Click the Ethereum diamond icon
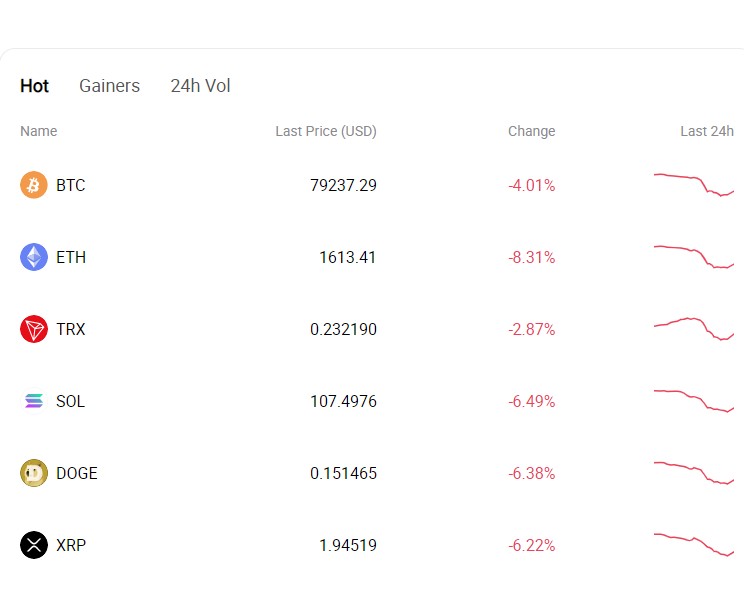This screenshot has width=744, height=591. 34,257
